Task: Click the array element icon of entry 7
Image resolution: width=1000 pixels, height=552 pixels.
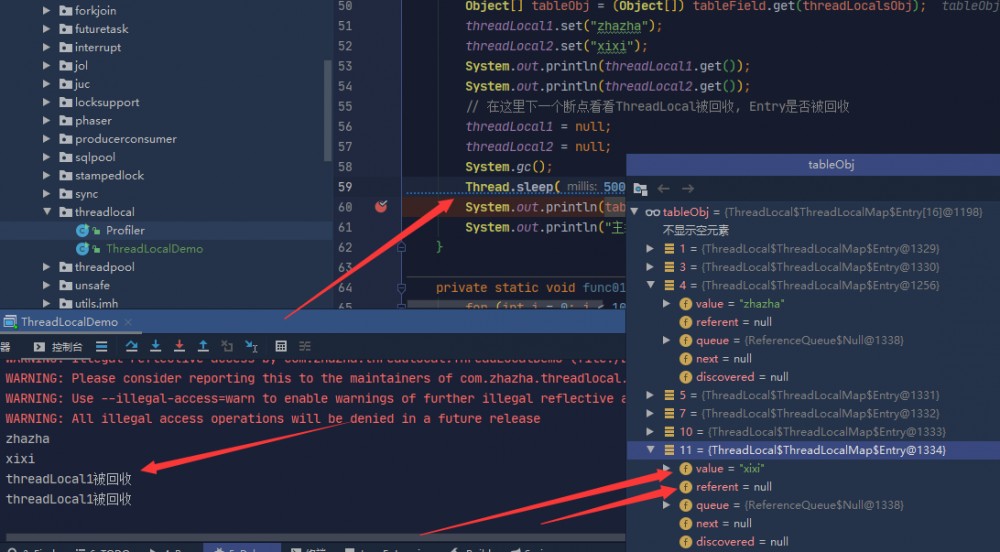Action: (669, 414)
